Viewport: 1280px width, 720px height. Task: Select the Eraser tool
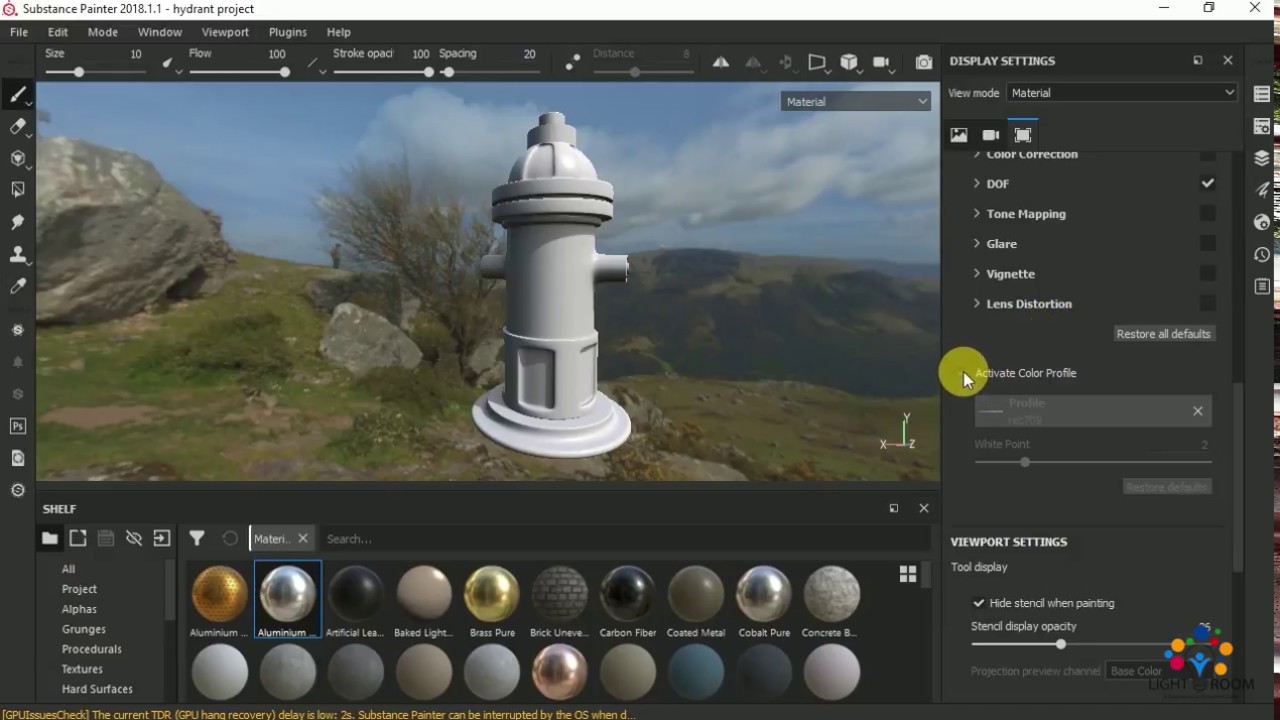click(x=17, y=127)
